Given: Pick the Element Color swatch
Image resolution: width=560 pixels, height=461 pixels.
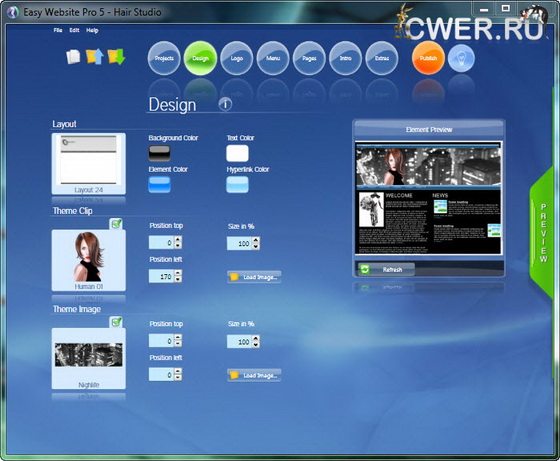Looking at the screenshot, I should click(159, 185).
